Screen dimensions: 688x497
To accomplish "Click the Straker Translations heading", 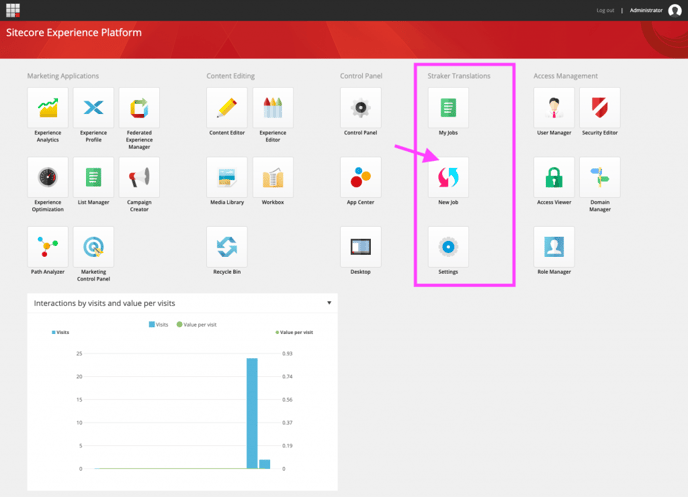I will [459, 76].
